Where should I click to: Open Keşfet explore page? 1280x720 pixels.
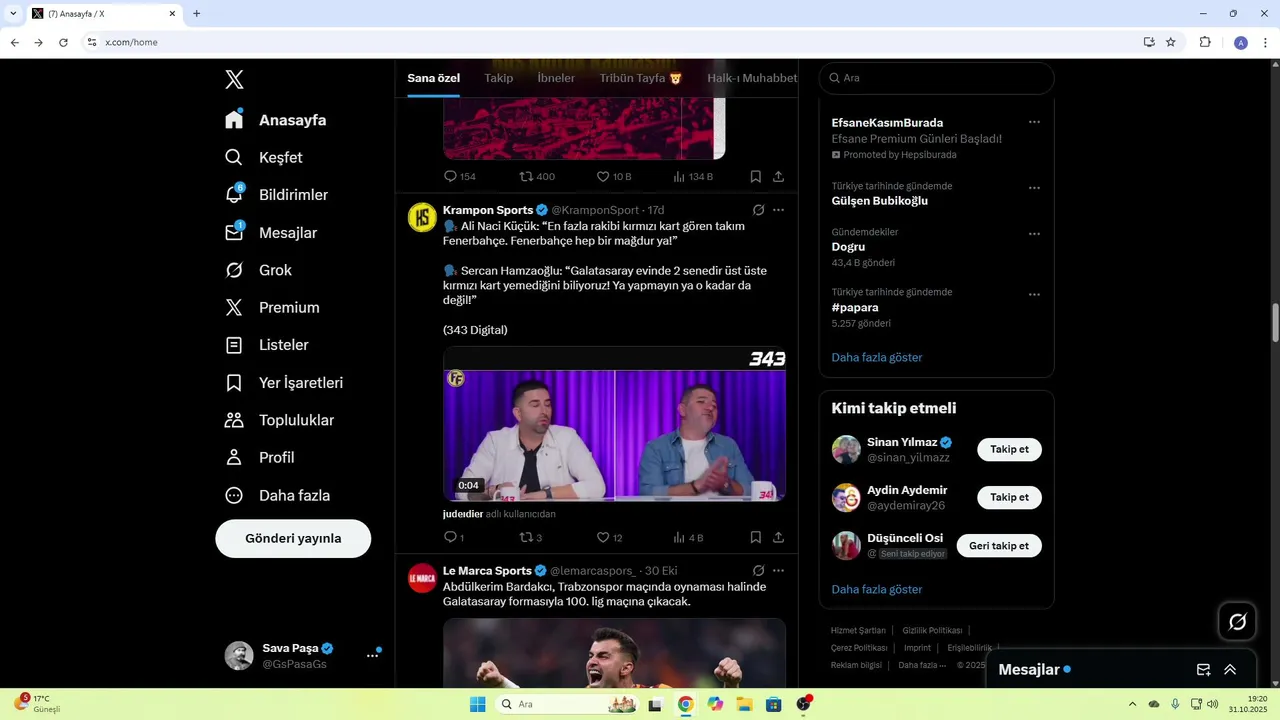pos(264,158)
